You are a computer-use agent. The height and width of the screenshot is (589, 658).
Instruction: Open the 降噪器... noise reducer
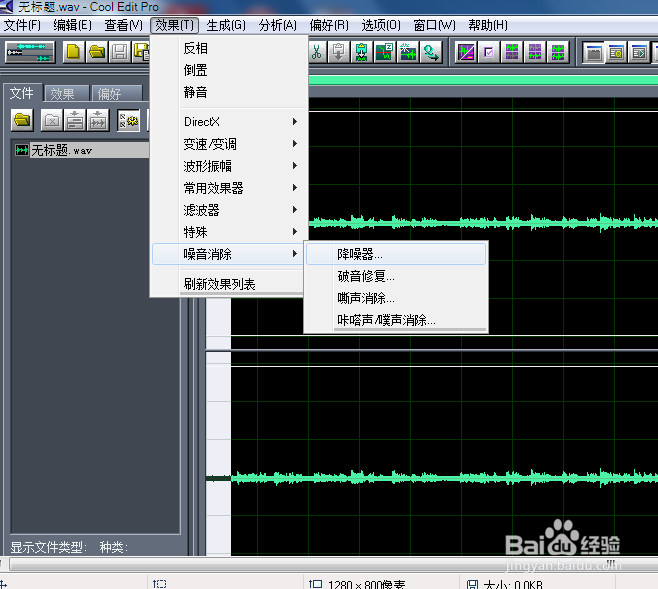pos(396,254)
